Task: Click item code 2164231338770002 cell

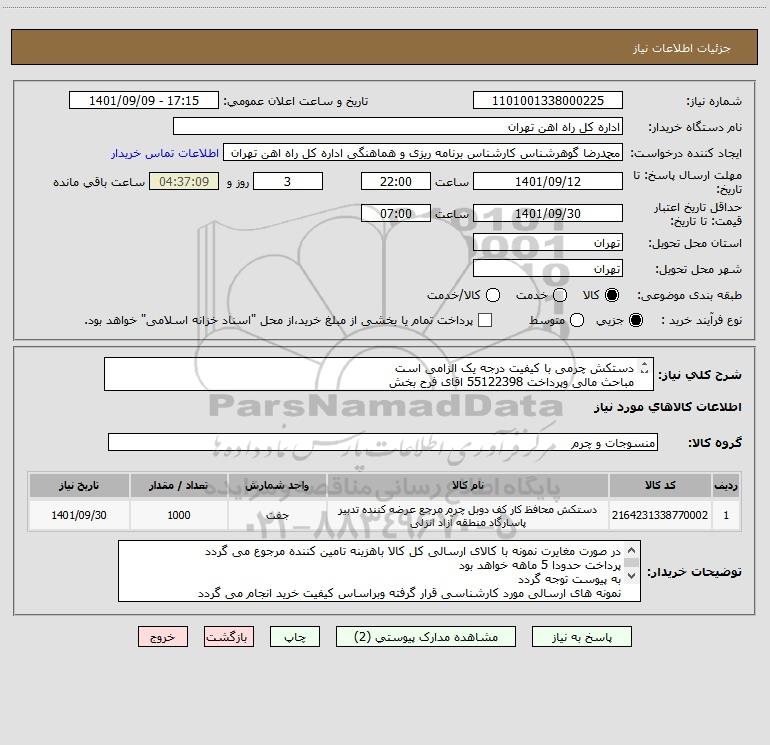Action: point(660,515)
